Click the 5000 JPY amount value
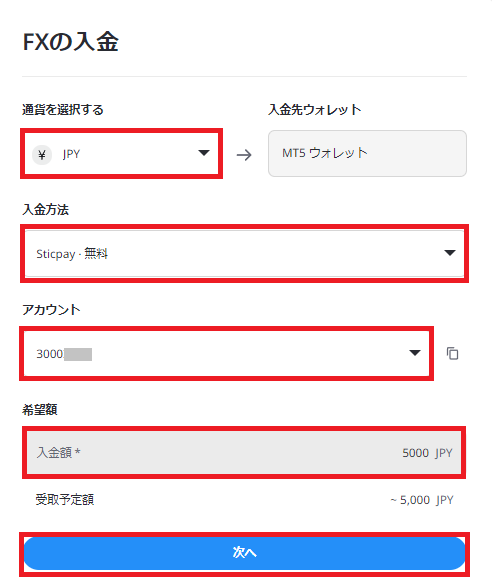Screen dimensions: 492x587 (427, 453)
